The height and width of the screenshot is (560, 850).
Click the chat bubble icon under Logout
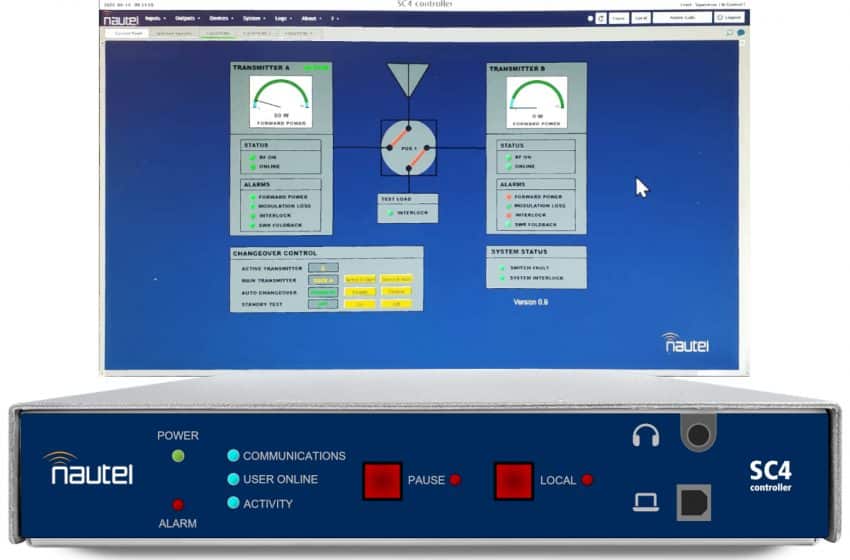741,33
